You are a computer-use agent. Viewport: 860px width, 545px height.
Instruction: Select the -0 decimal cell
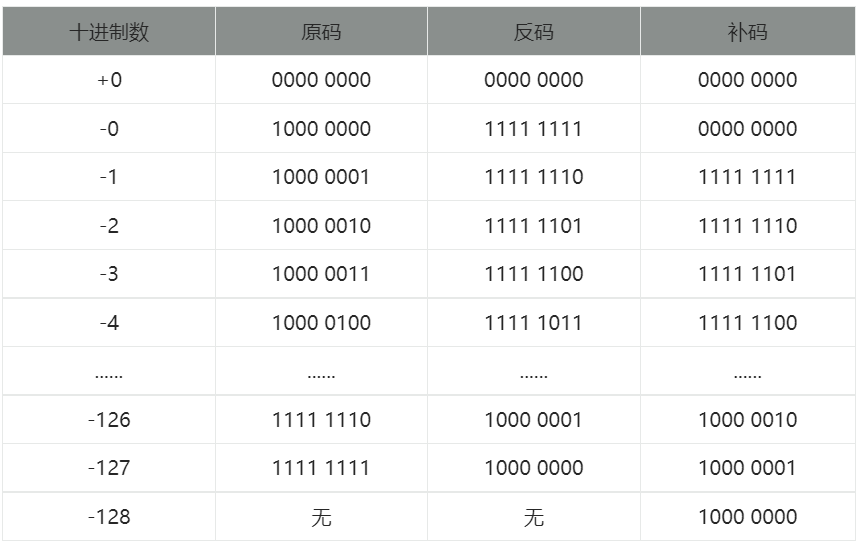point(109,129)
